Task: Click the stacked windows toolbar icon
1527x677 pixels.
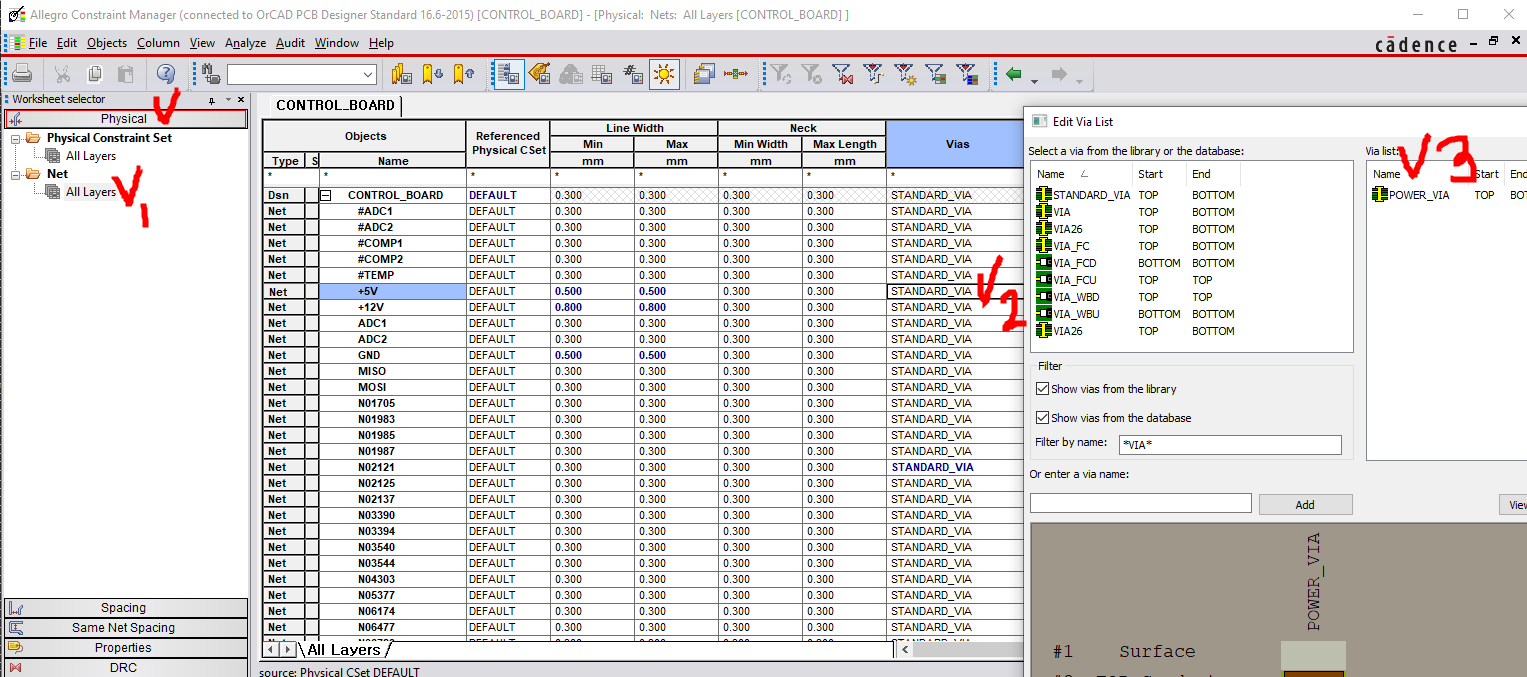Action: (x=704, y=74)
